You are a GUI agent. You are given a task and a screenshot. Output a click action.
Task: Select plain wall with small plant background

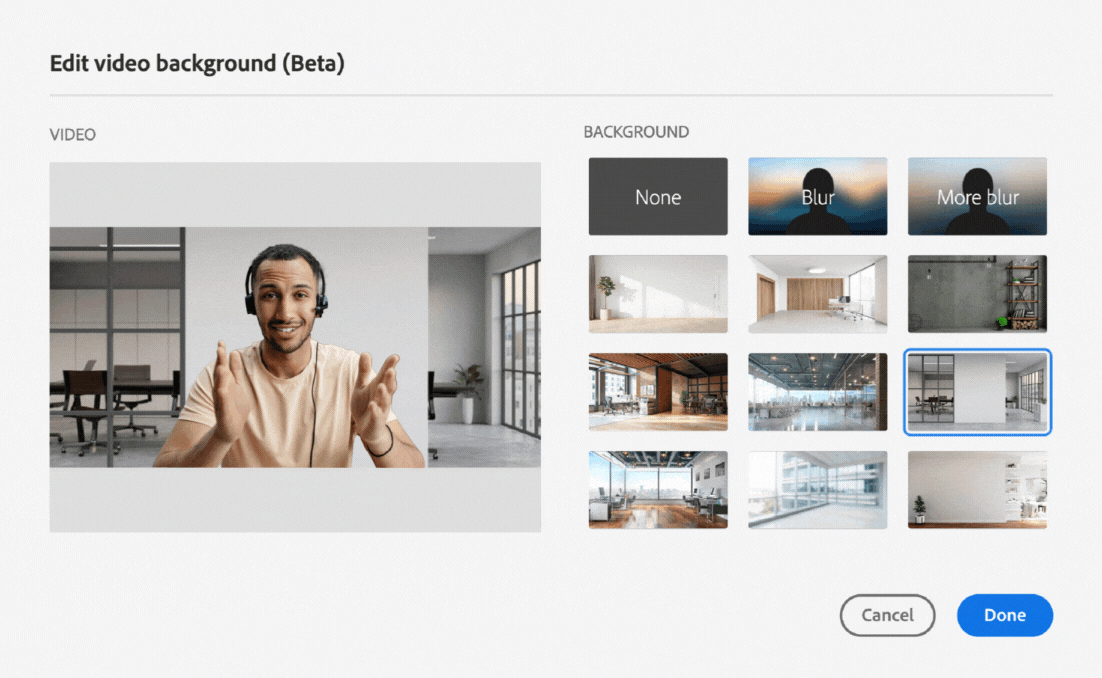977,490
